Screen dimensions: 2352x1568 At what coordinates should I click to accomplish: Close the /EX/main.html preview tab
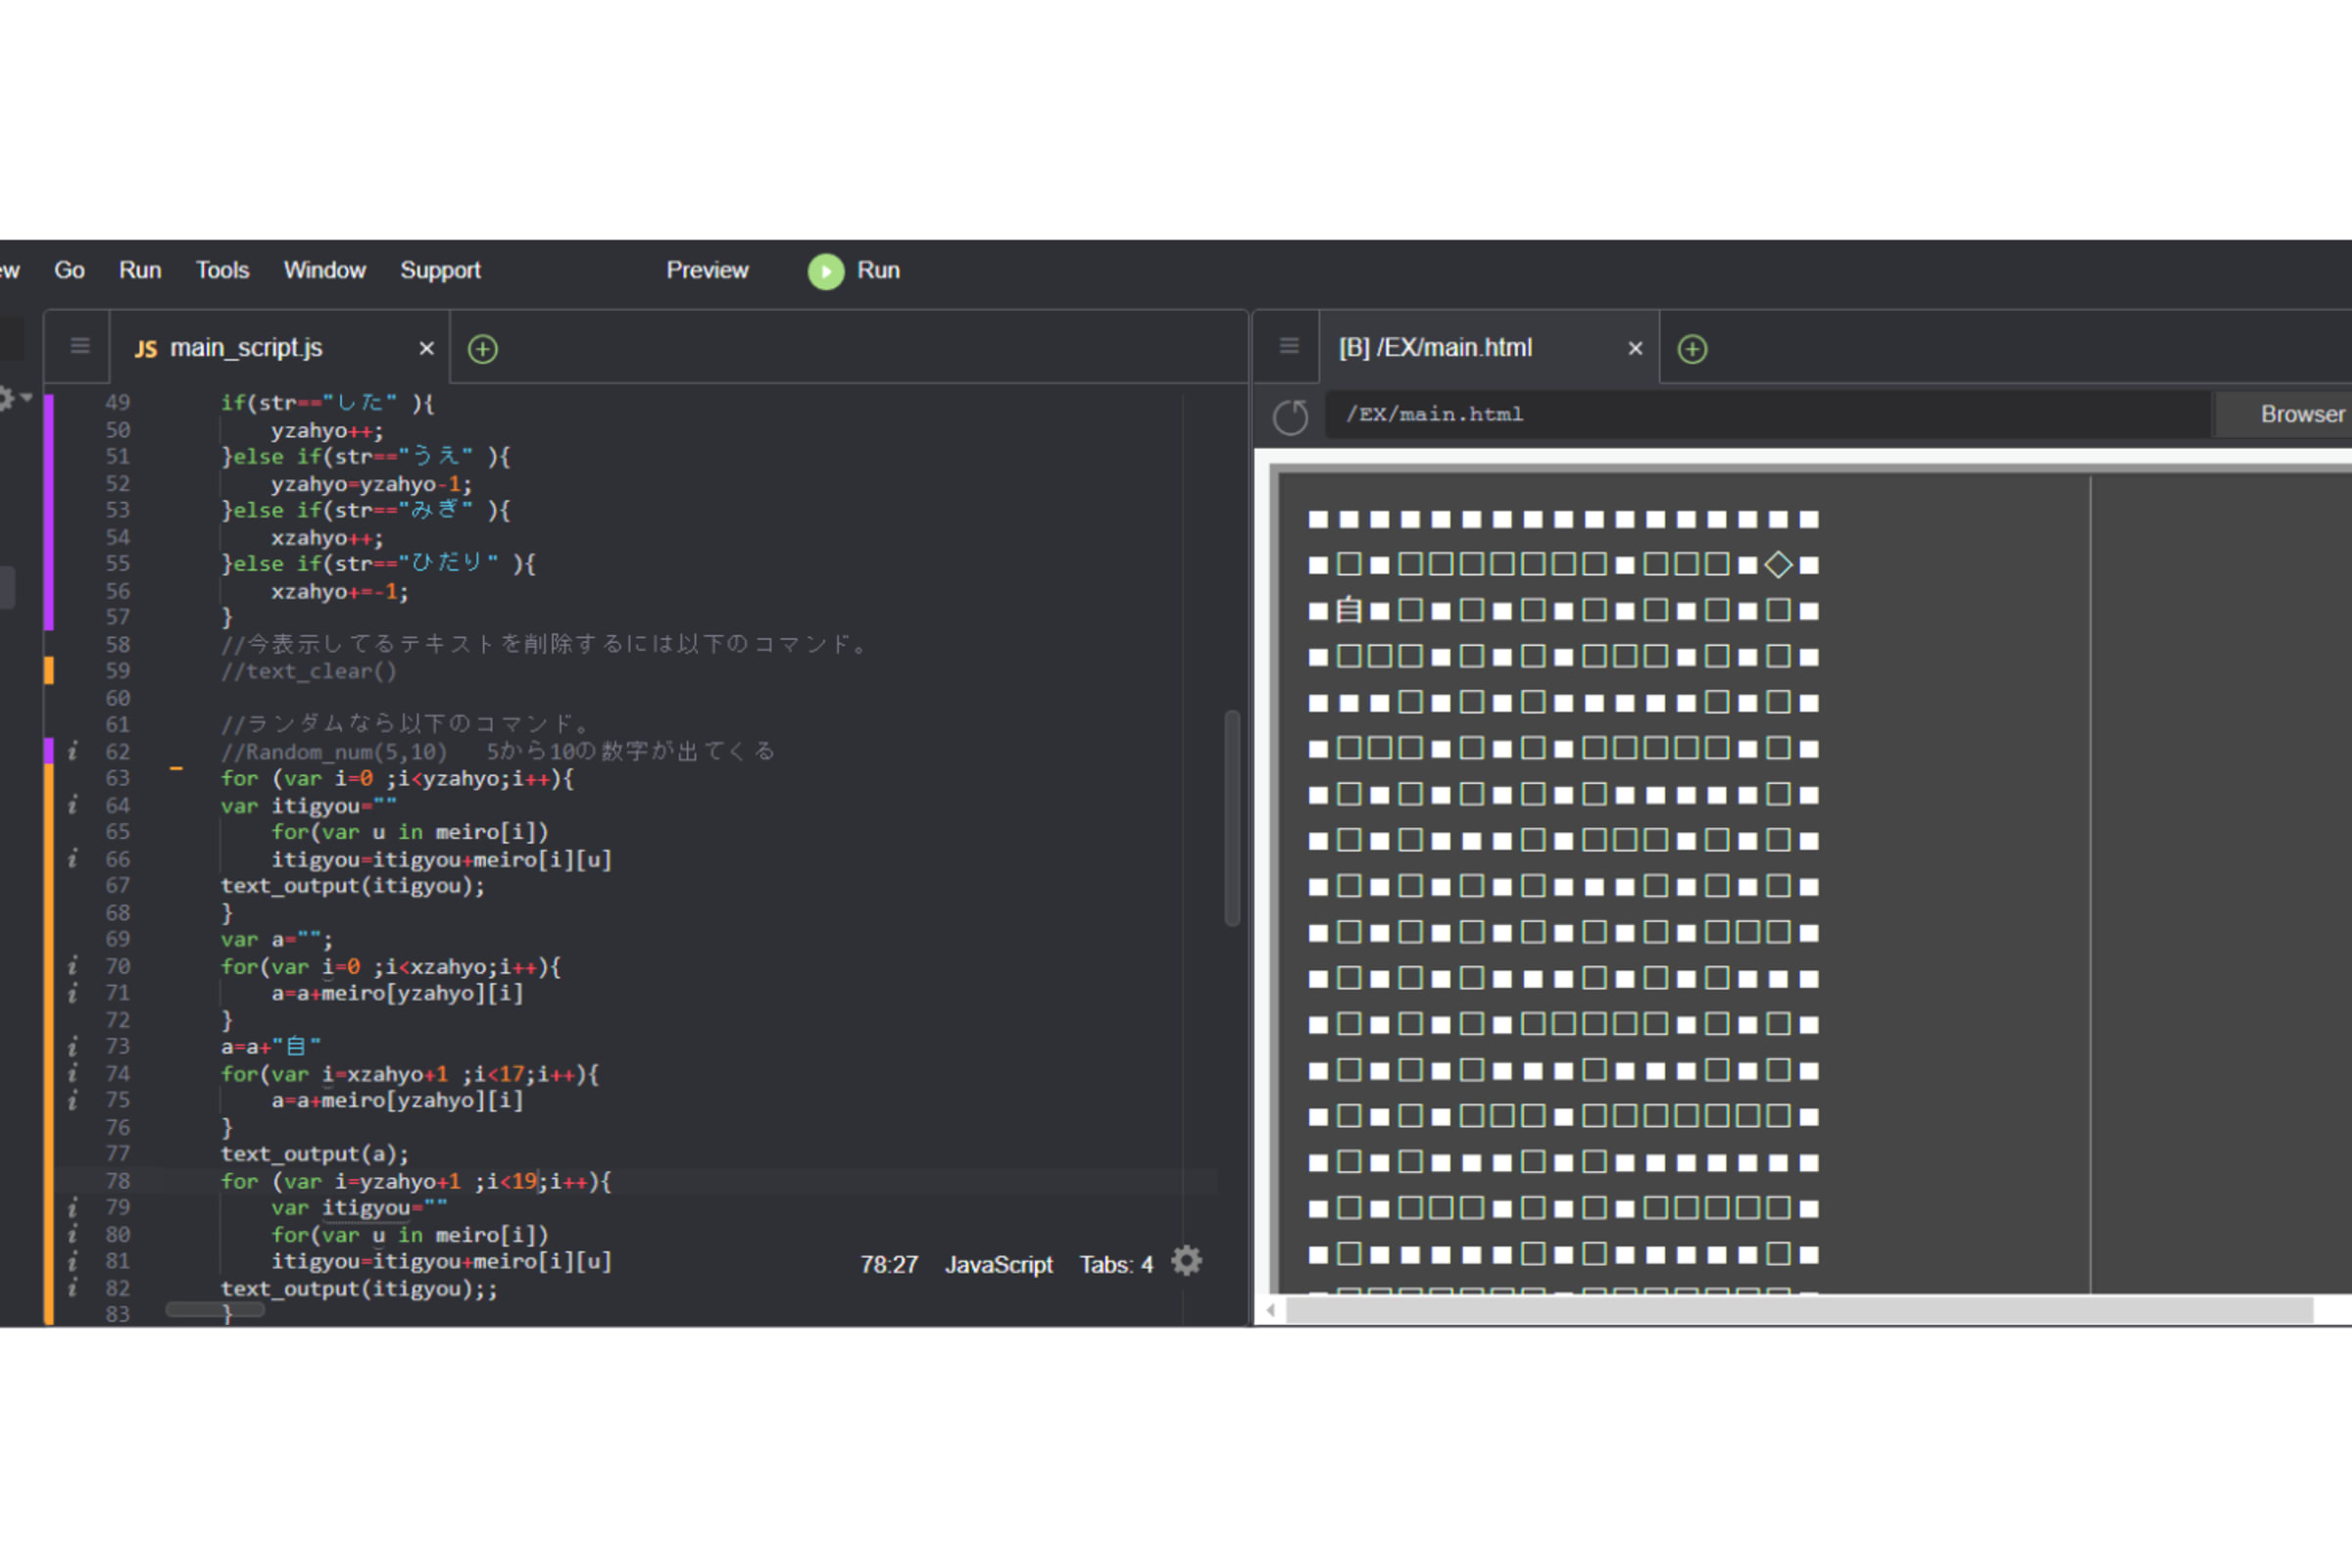point(1635,348)
